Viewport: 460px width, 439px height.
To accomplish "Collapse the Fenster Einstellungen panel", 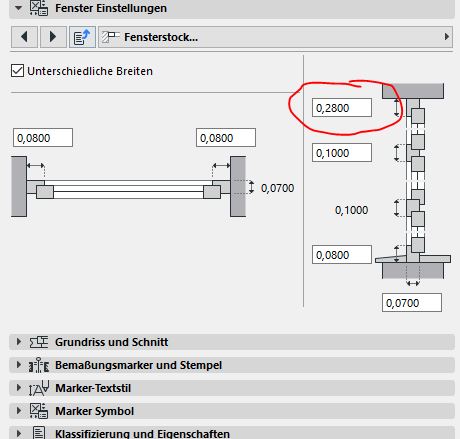I will (x=19, y=7).
